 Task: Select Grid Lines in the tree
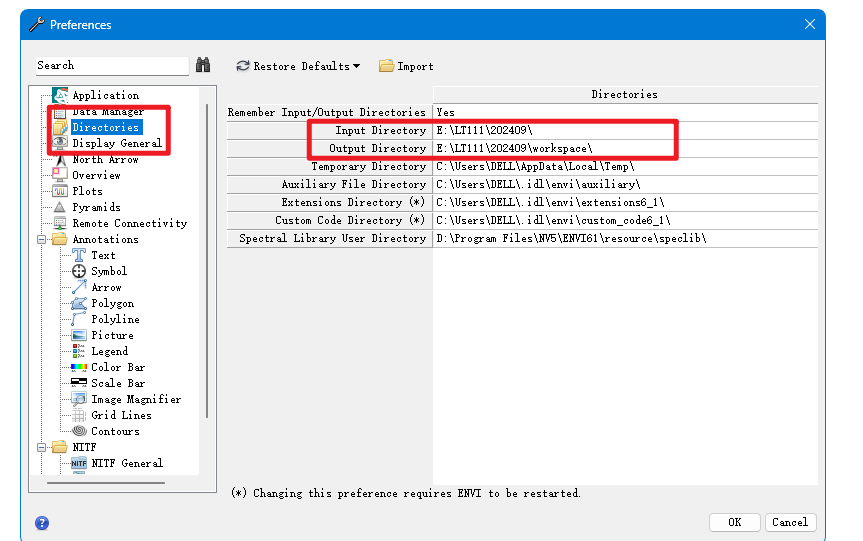[x=121, y=415]
